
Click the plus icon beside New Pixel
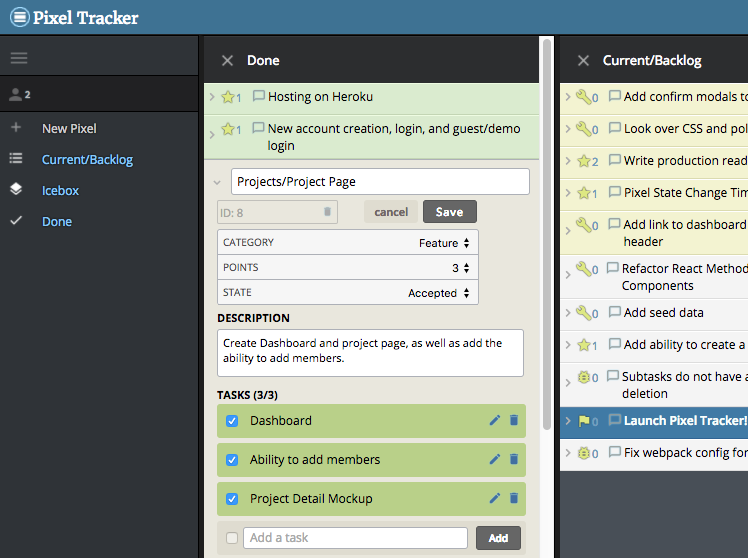16,127
